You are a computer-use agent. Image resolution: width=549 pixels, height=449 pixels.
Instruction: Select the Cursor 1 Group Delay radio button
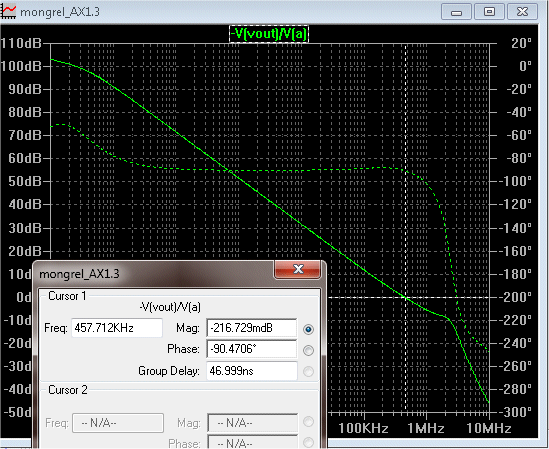pos(308,371)
